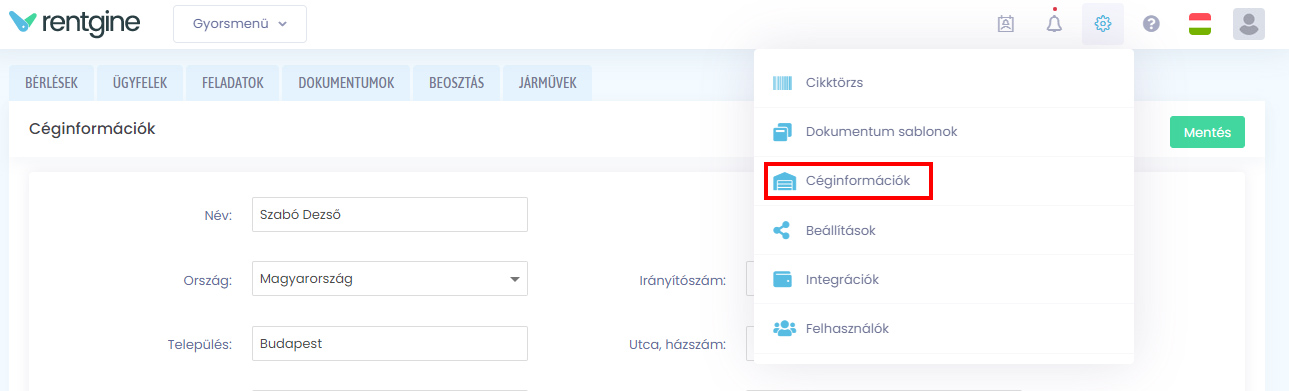The width and height of the screenshot is (1289, 391).
Task: Switch to the DOKUMENTUMOK tab
Action: (x=346, y=83)
